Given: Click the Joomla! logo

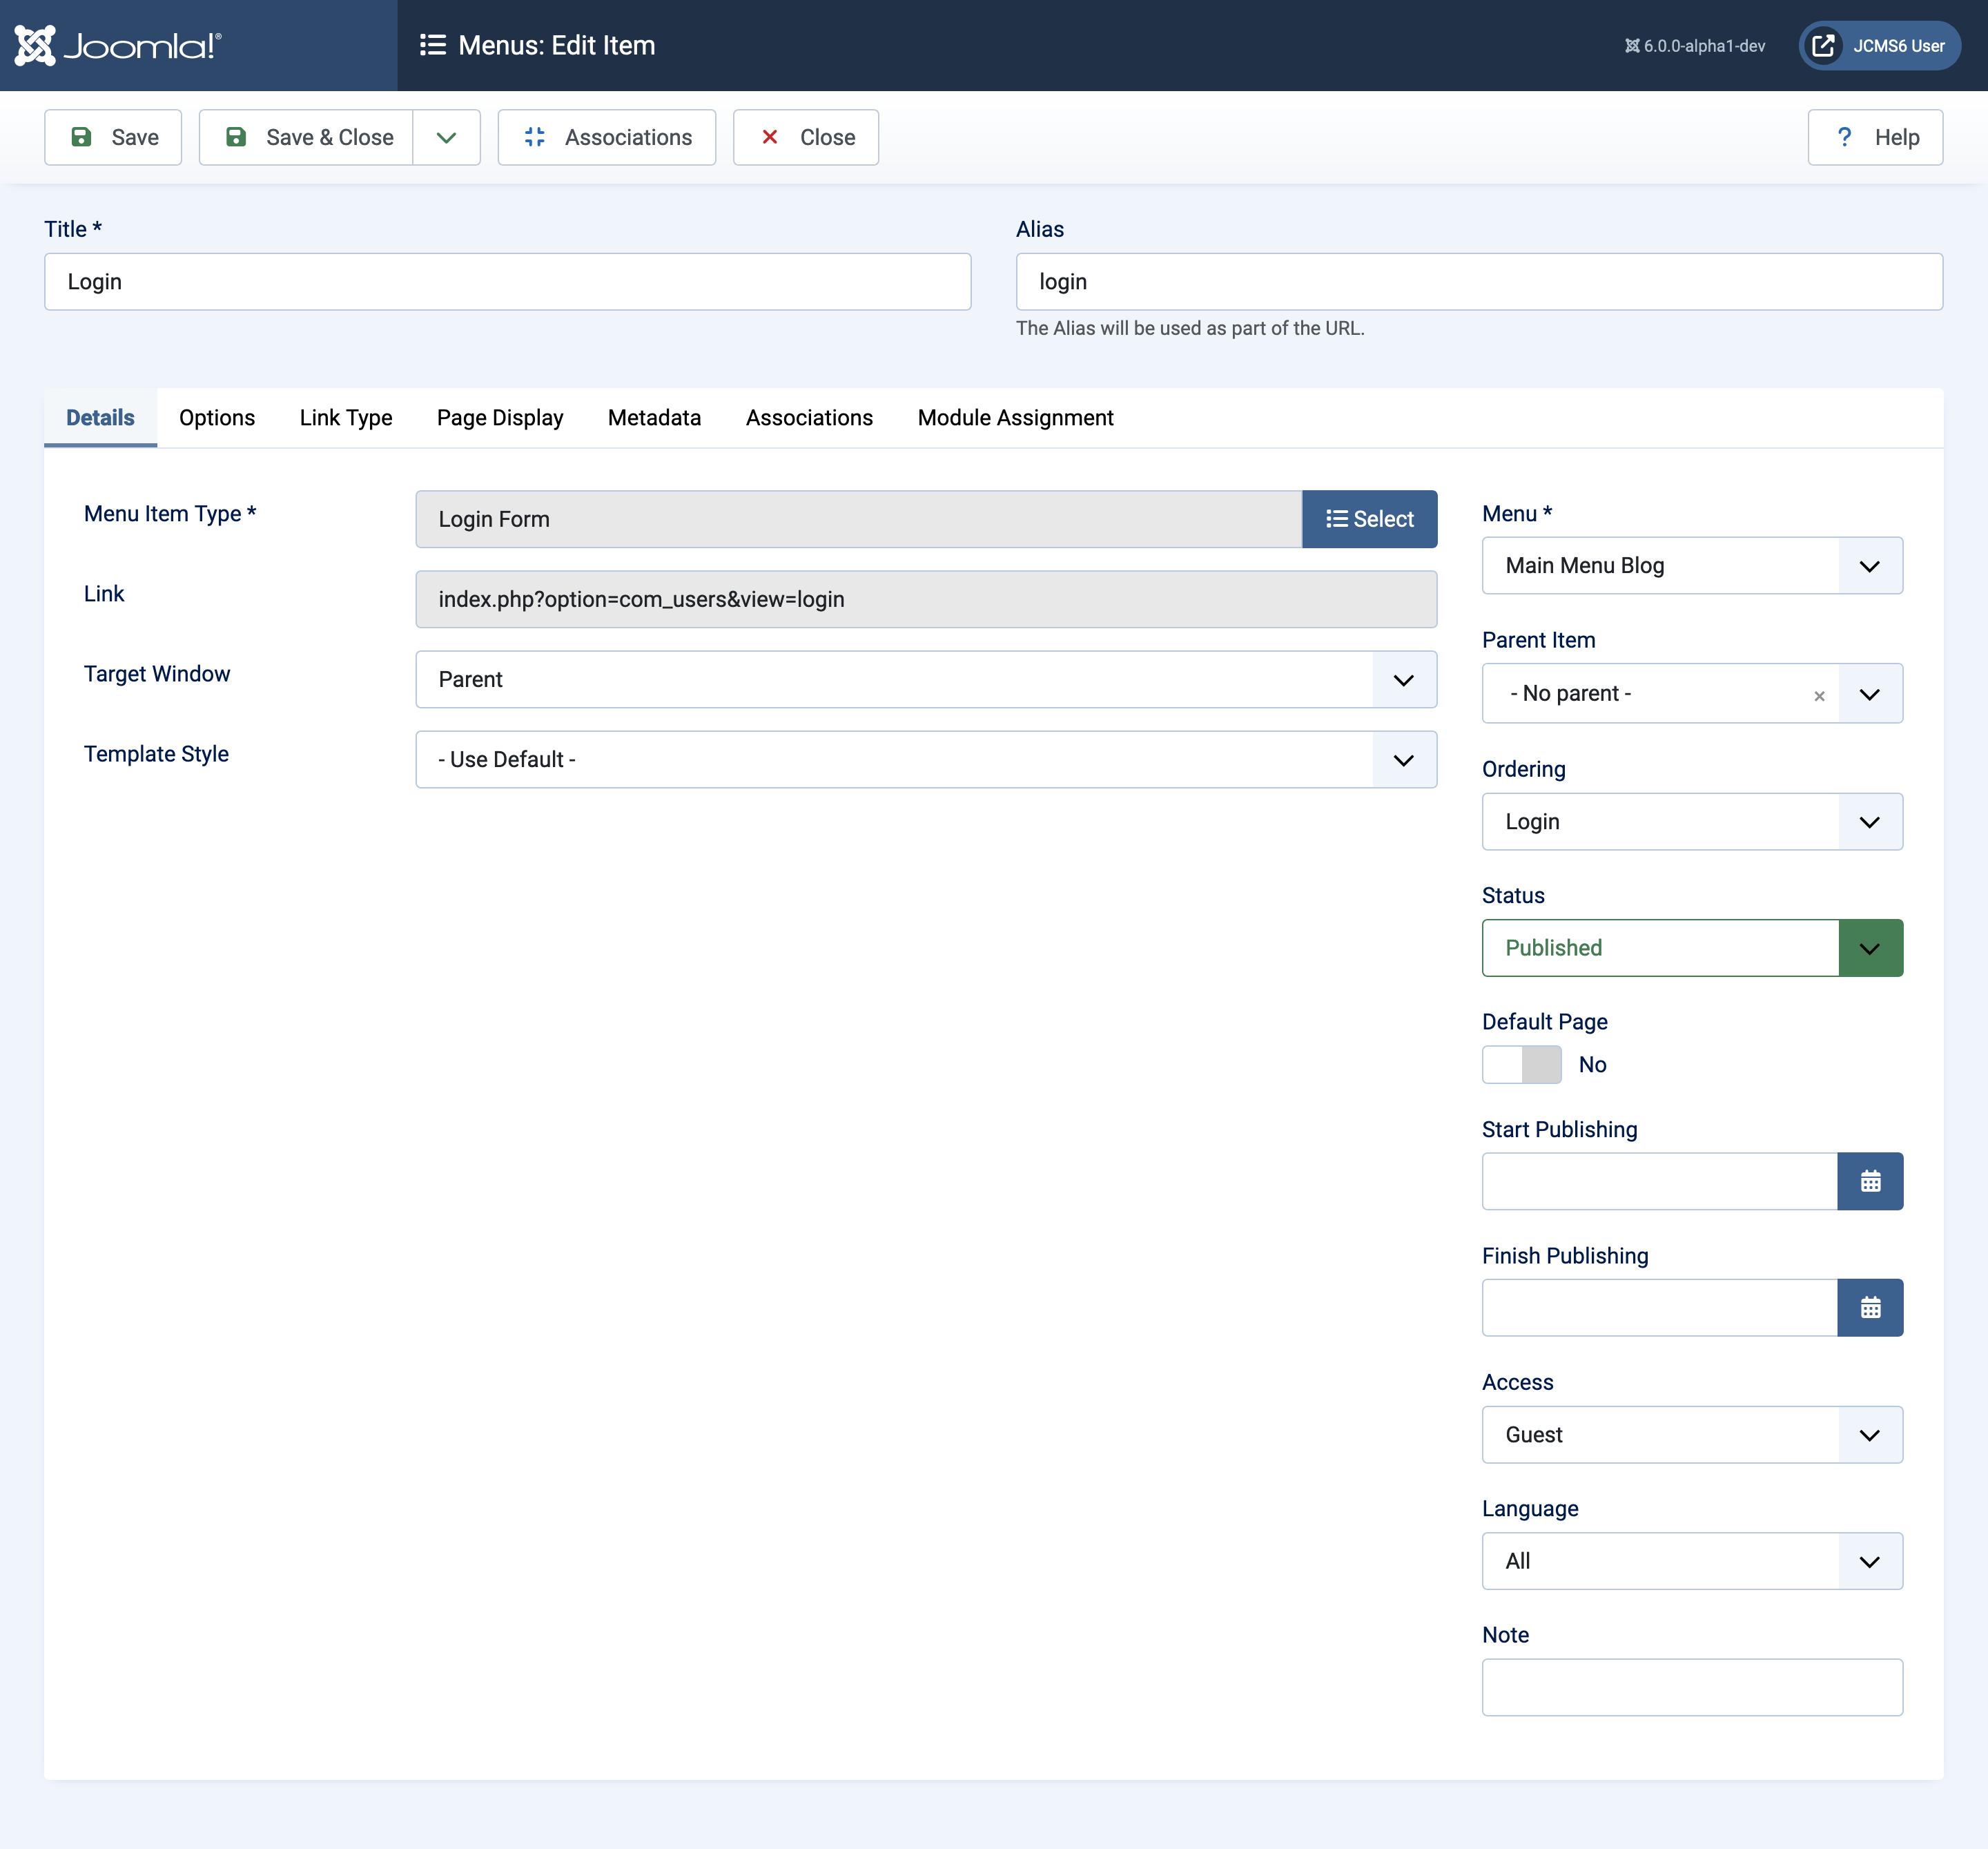Looking at the screenshot, I should [x=116, y=45].
